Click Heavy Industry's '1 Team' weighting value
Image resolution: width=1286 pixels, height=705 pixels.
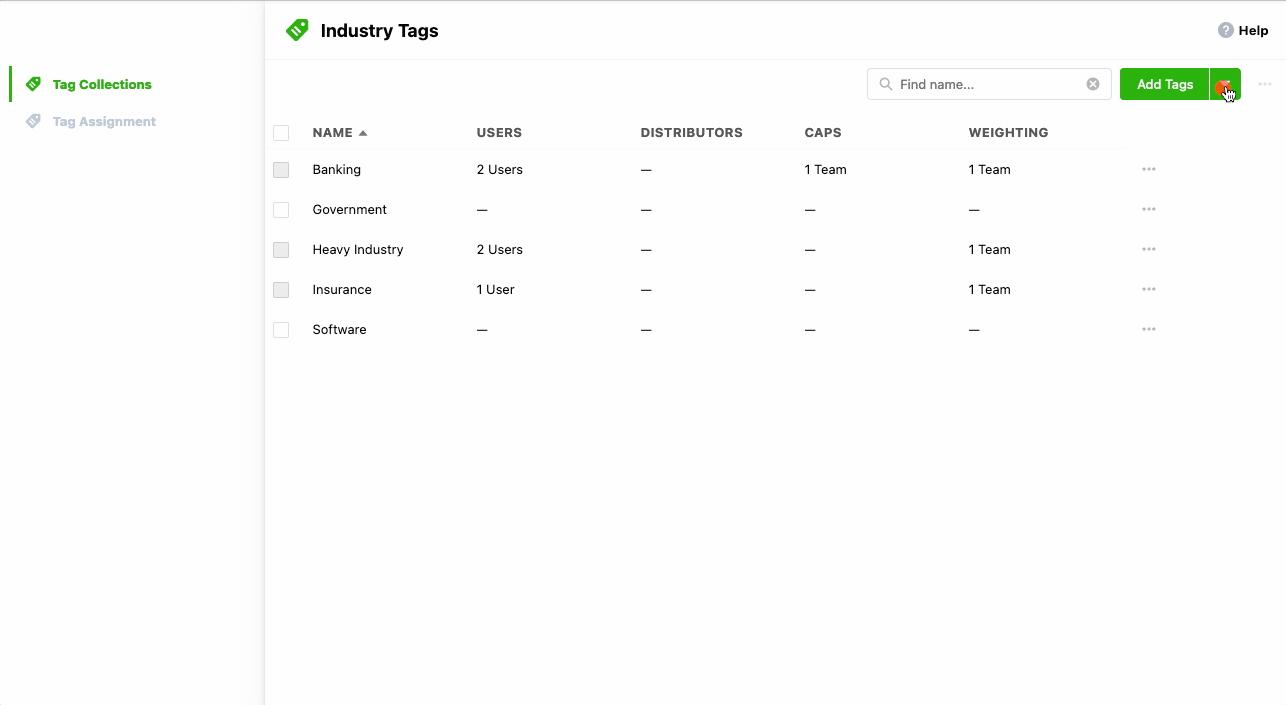click(x=989, y=249)
